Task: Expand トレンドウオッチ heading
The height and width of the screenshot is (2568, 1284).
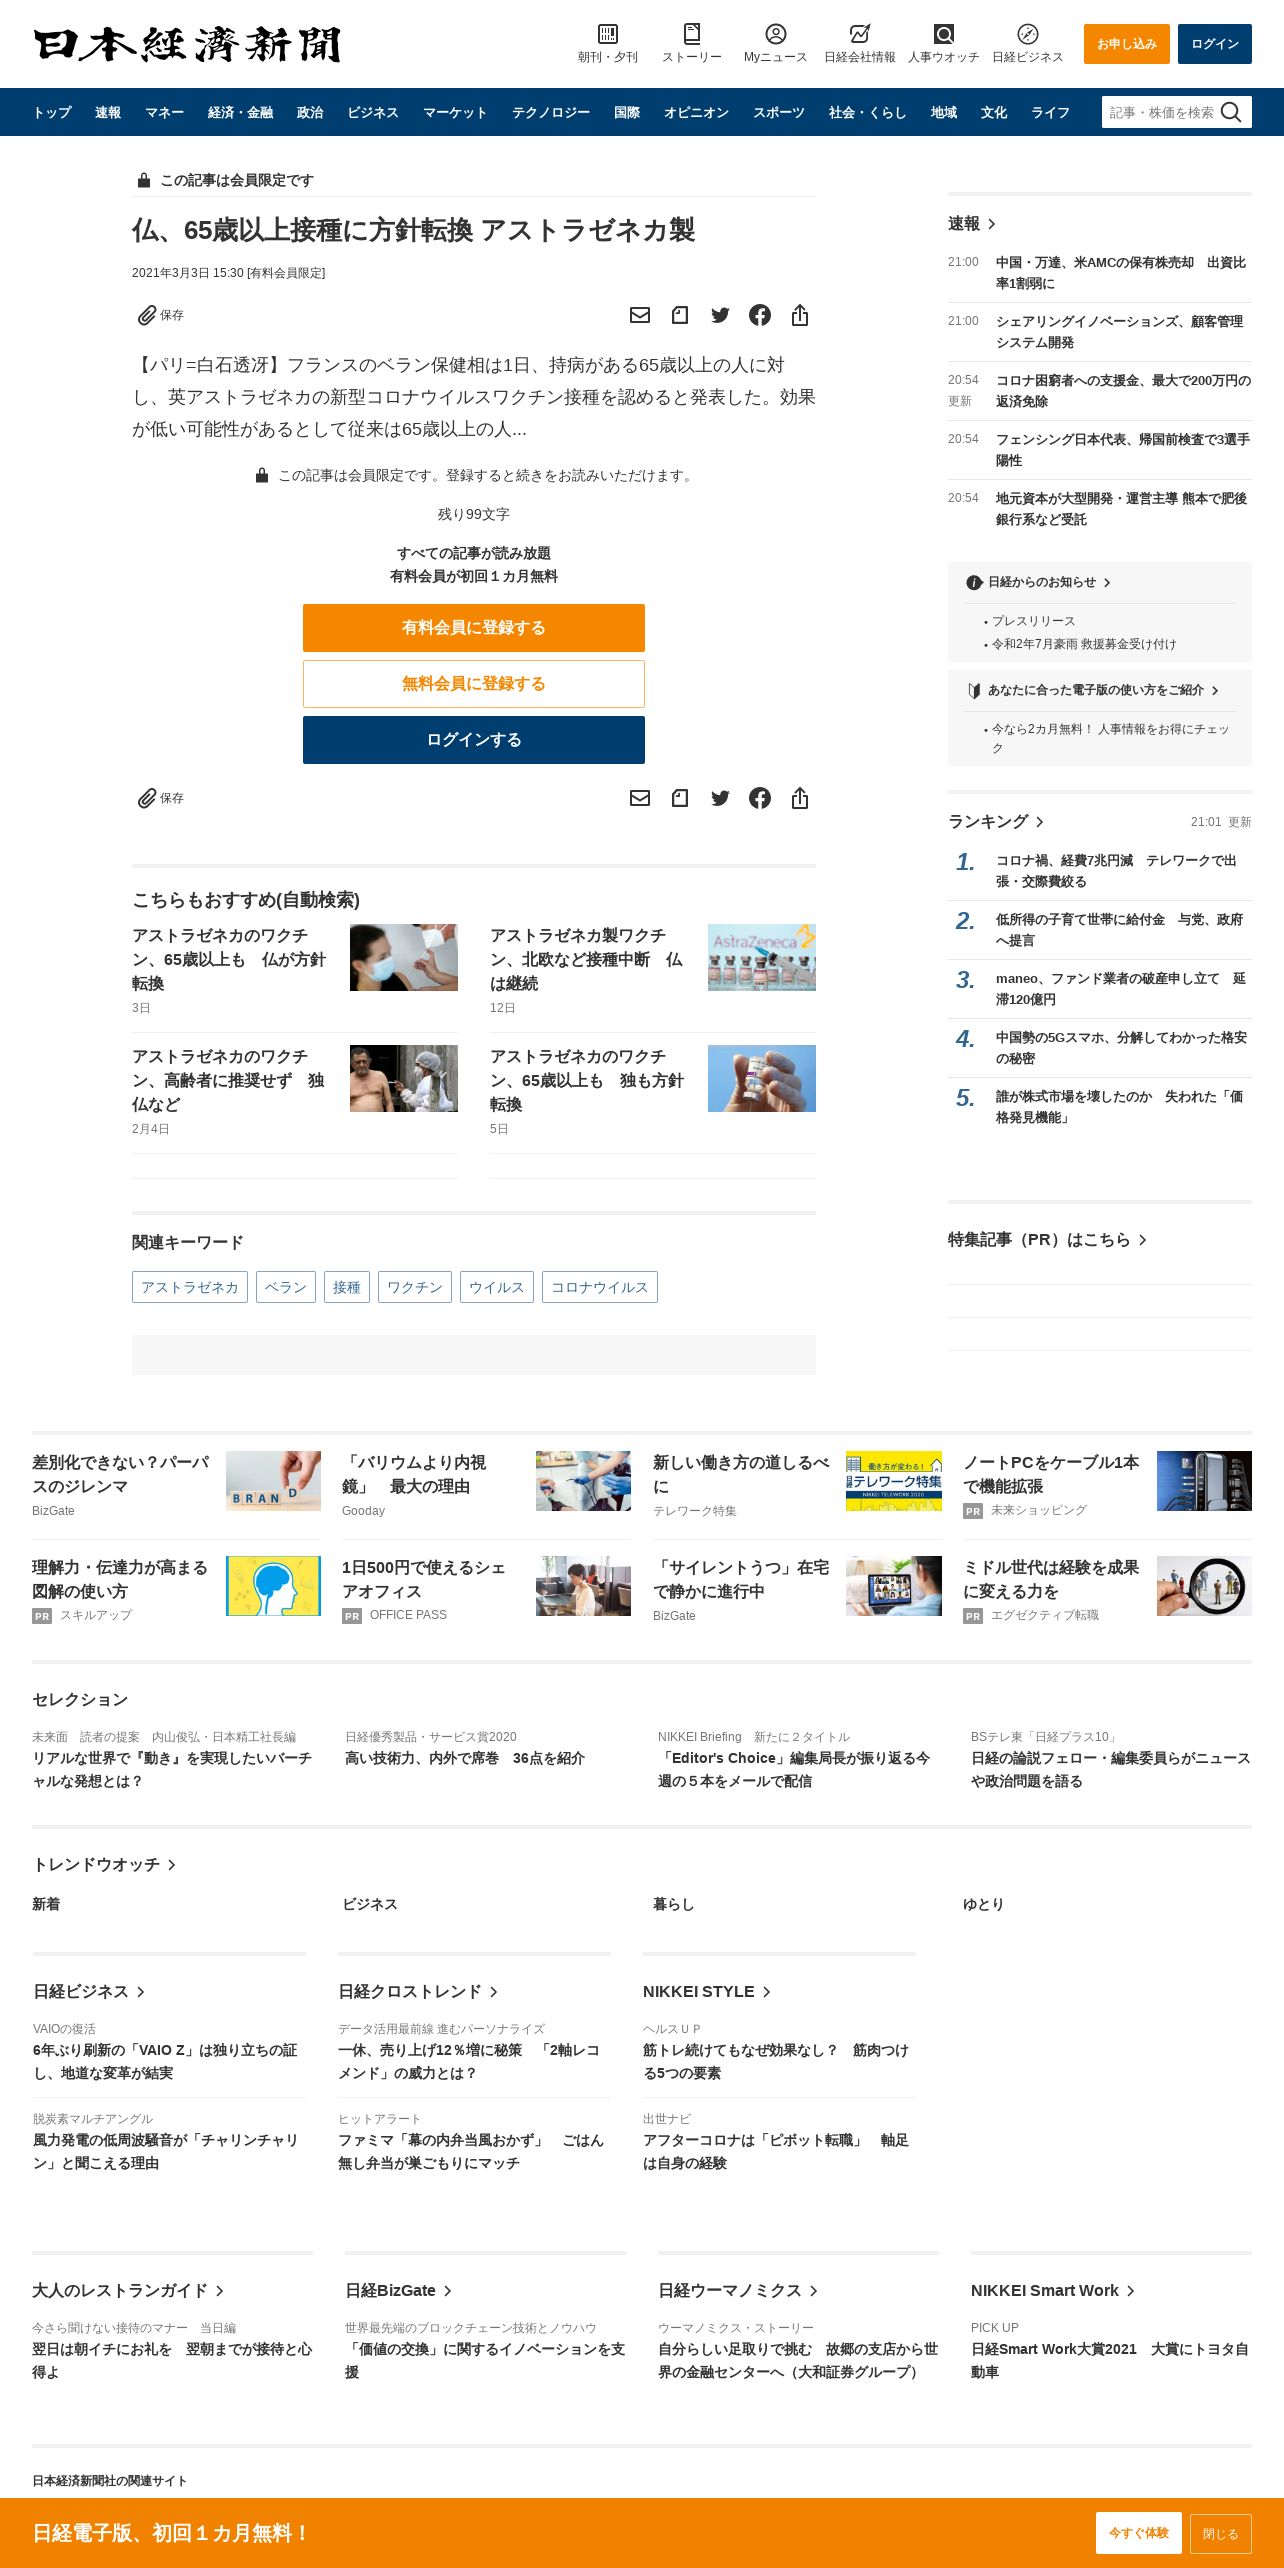Action: (x=104, y=1865)
